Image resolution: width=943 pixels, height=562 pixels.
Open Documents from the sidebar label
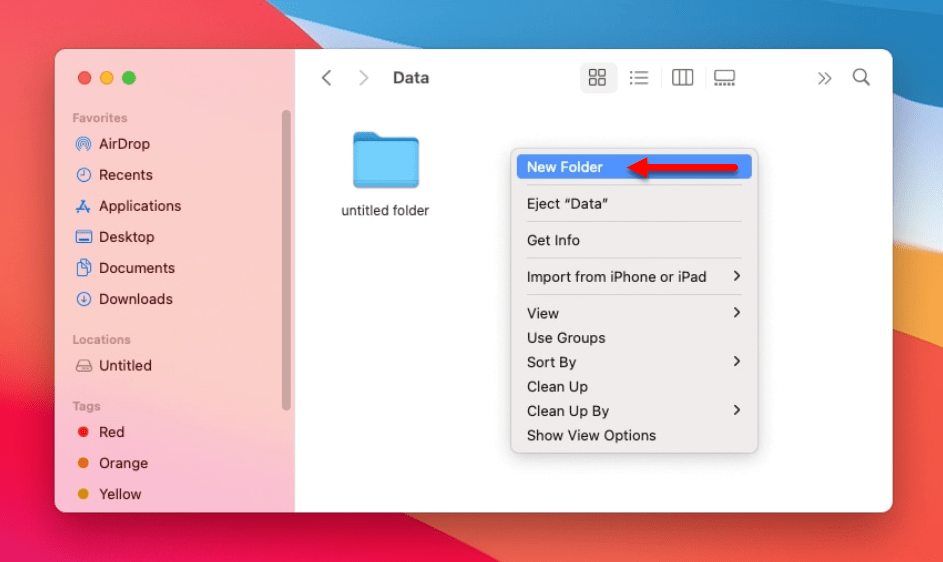click(137, 268)
